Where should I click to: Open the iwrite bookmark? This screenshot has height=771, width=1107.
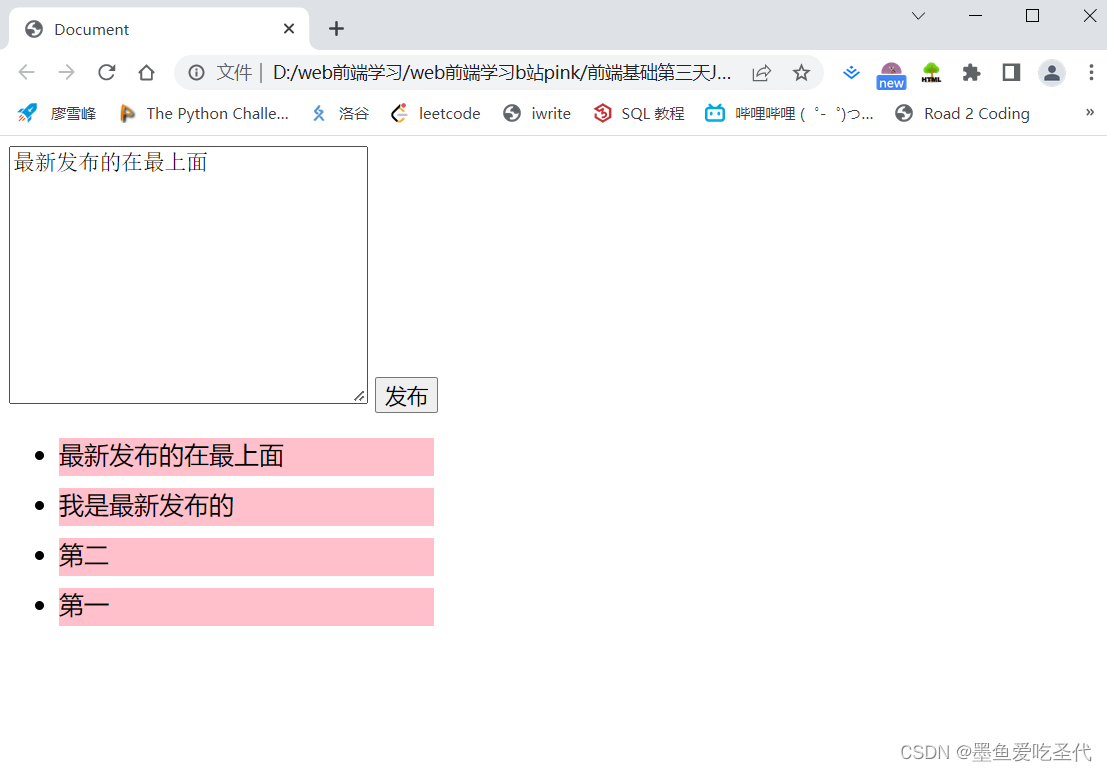[x=537, y=113]
